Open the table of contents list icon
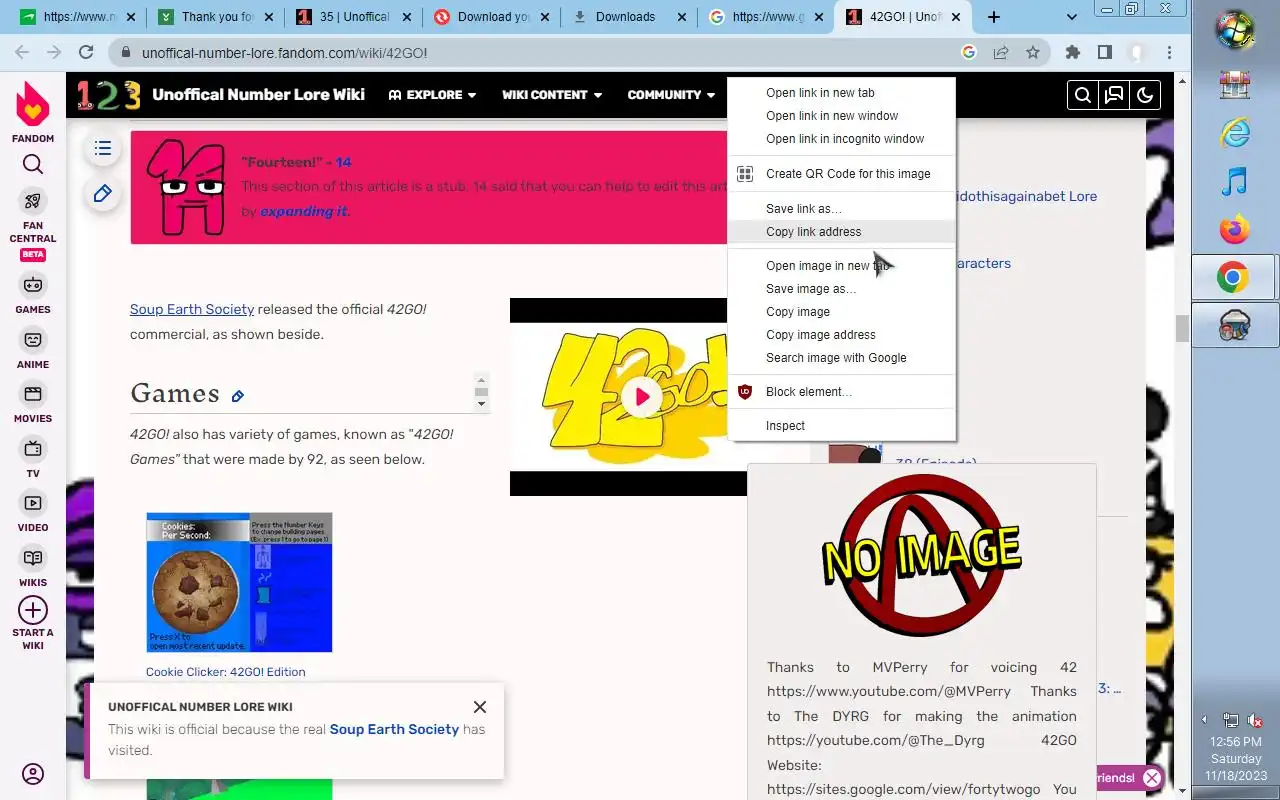Viewport: 1280px width, 800px height. pyautogui.click(x=102, y=149)
